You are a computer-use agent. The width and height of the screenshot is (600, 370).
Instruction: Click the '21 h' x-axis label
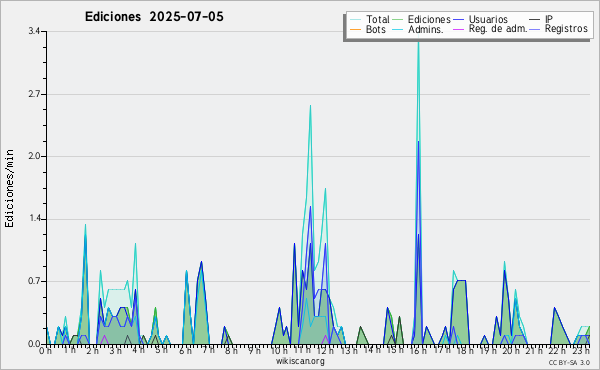pos(533,350)
